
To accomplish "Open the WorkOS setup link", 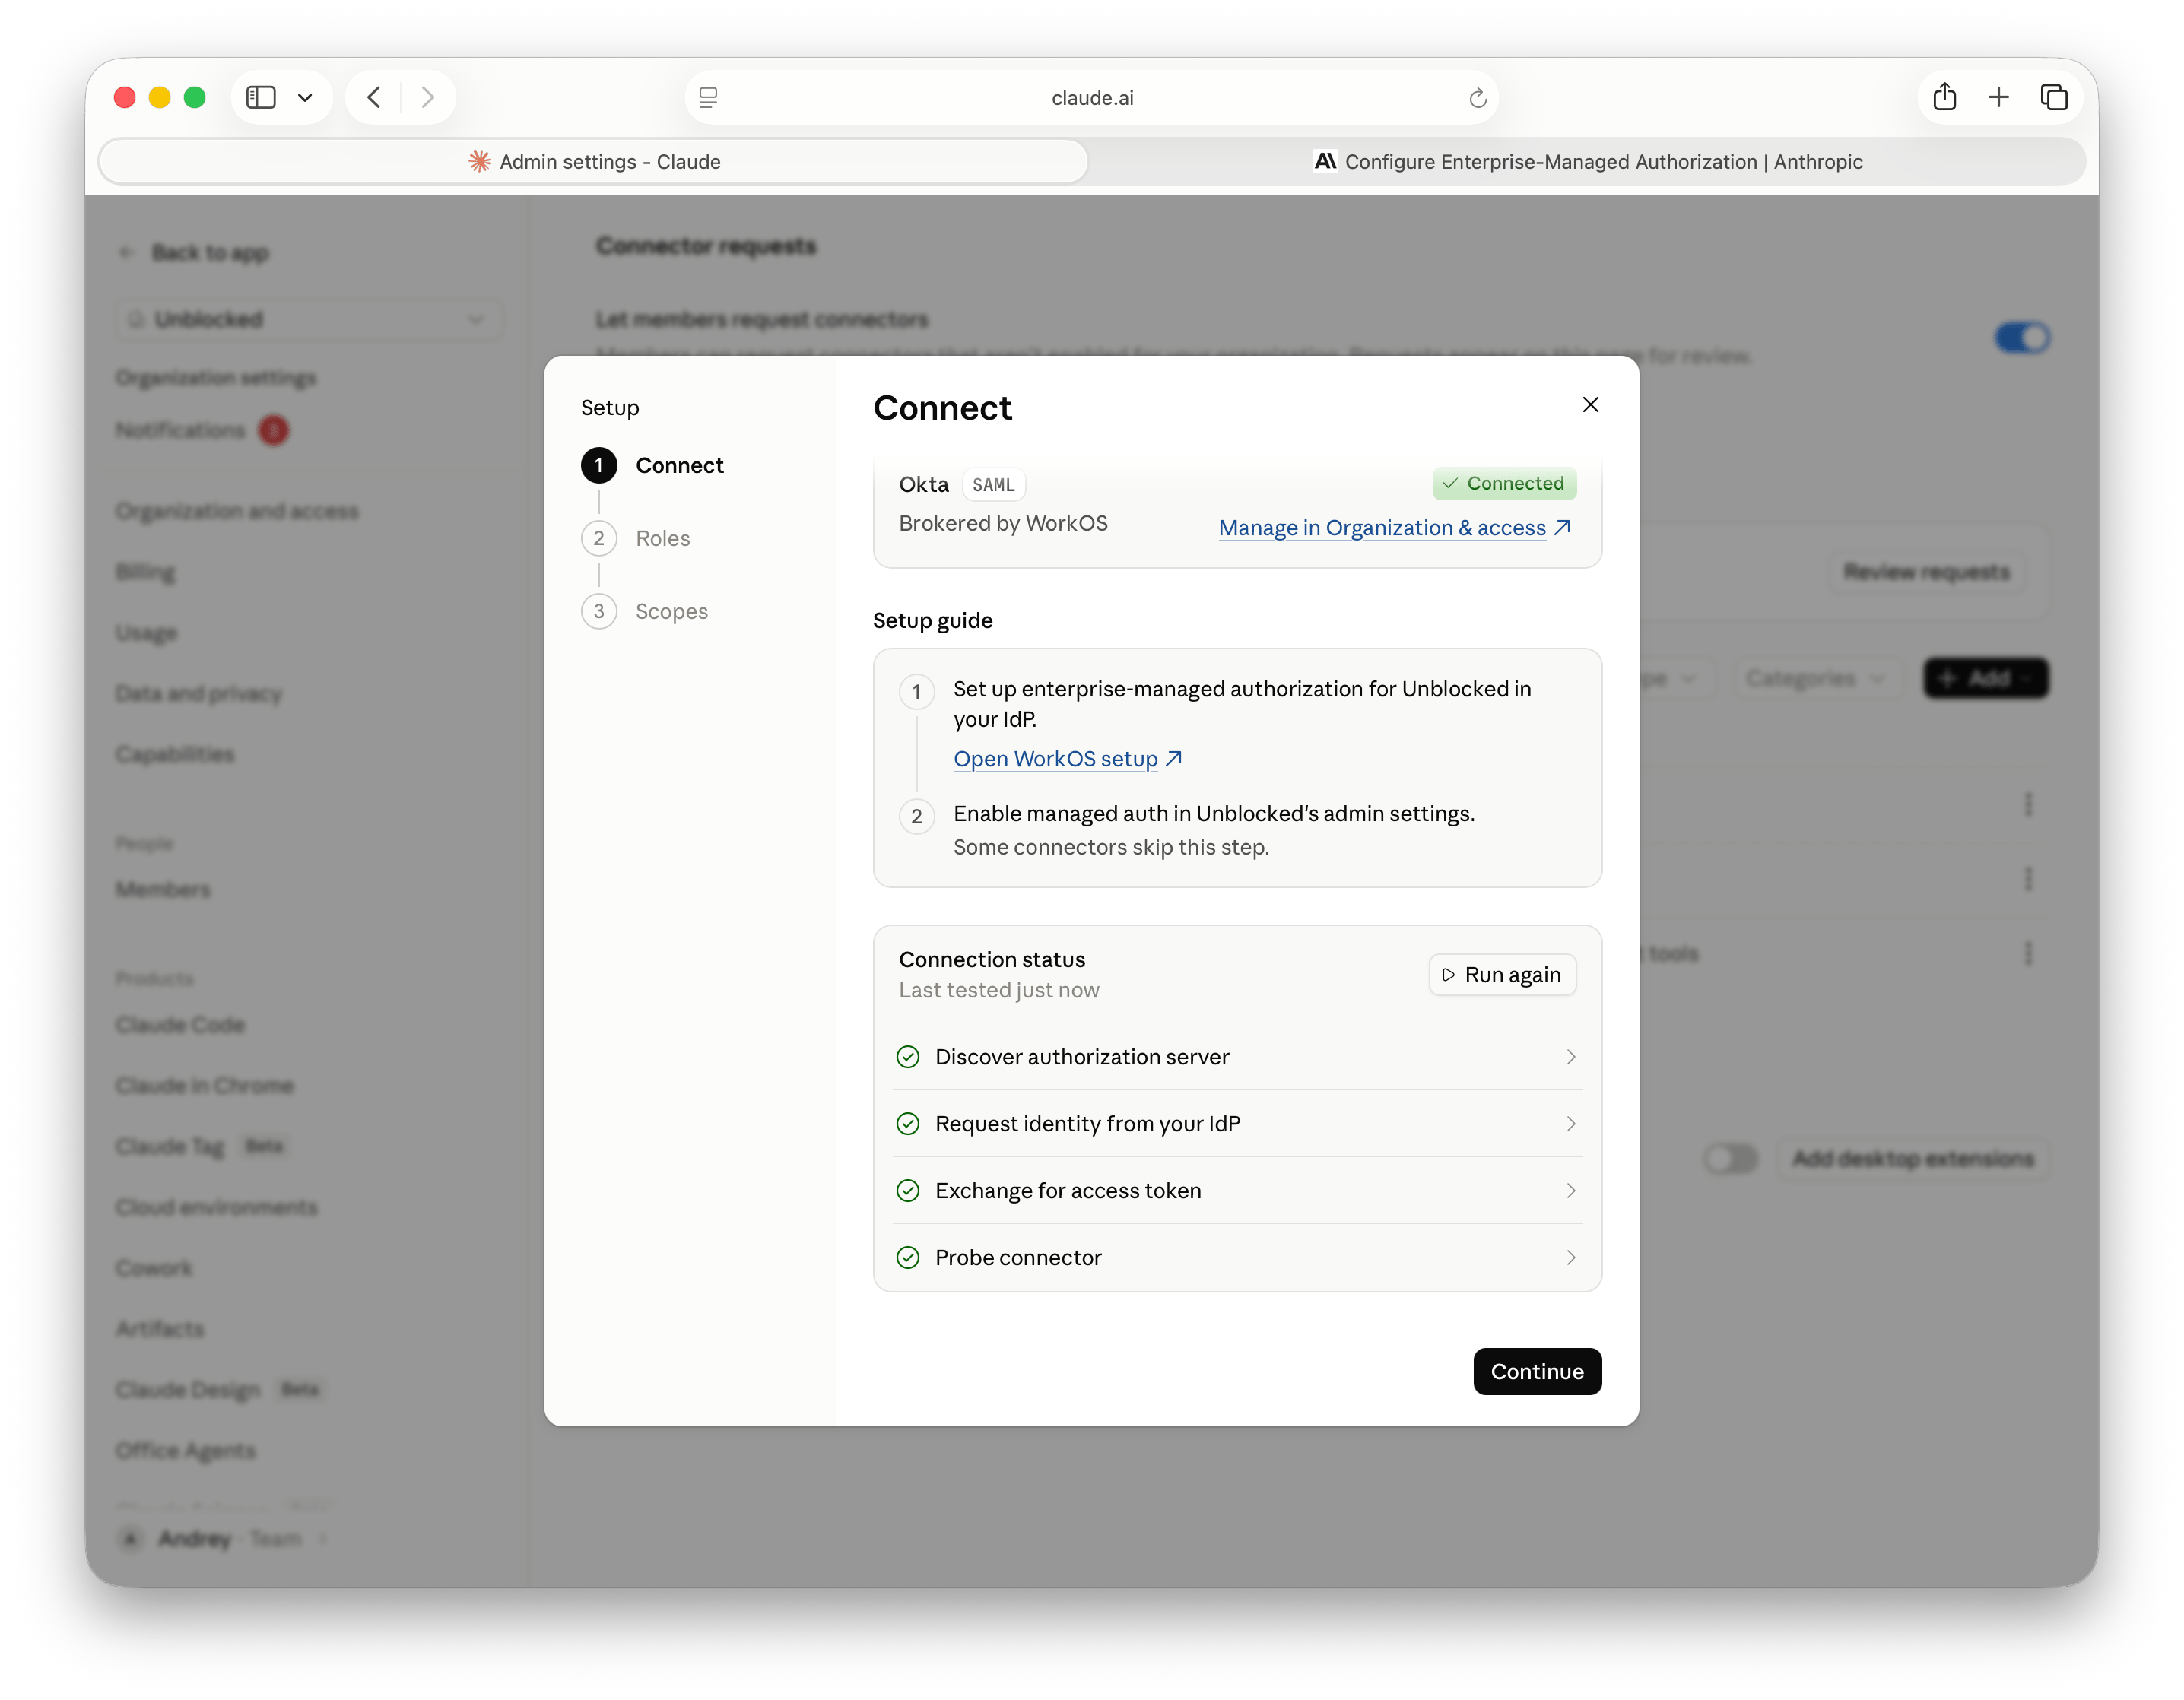I will click(1067, 759).
